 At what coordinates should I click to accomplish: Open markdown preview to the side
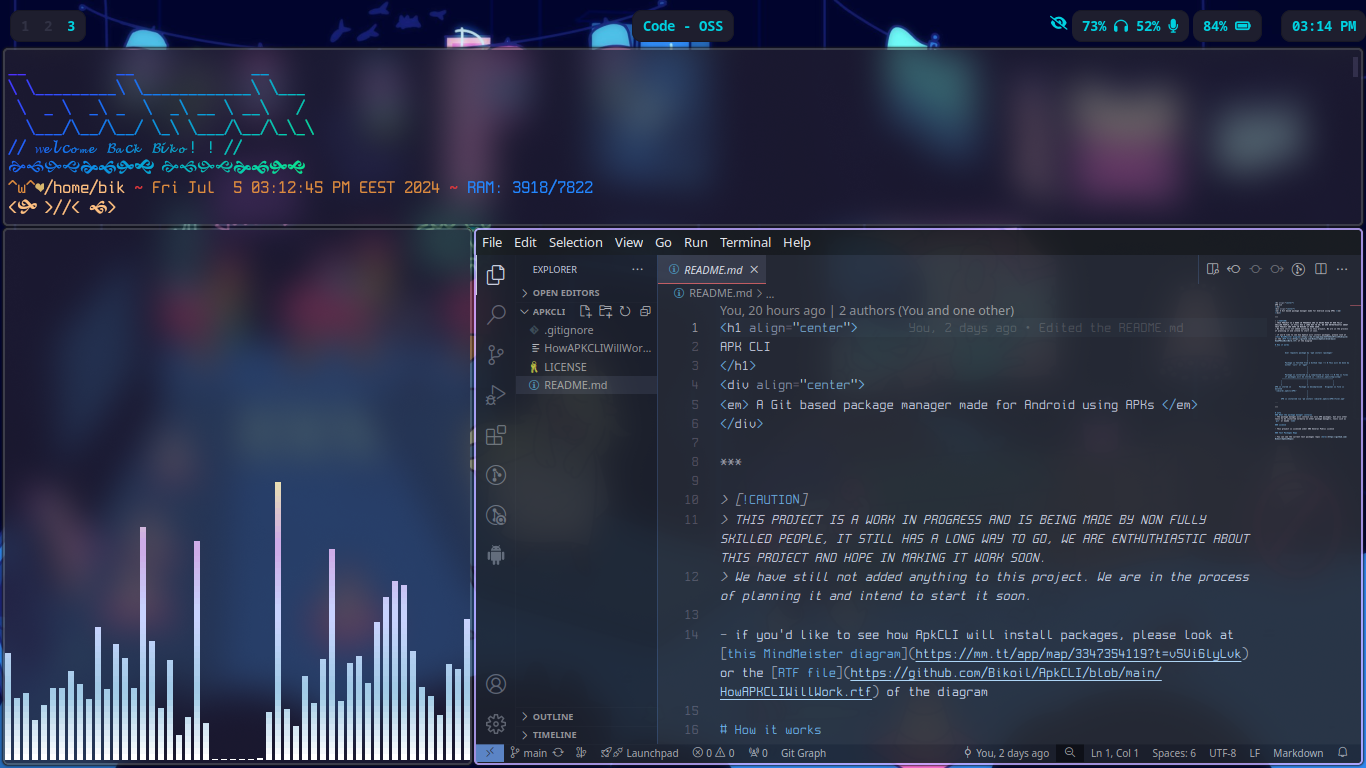1213,269
